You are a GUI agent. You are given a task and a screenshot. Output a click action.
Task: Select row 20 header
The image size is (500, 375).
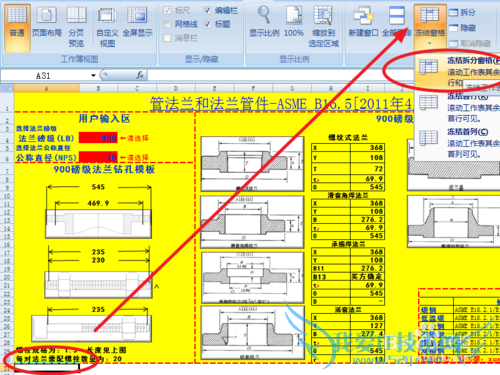7,277
